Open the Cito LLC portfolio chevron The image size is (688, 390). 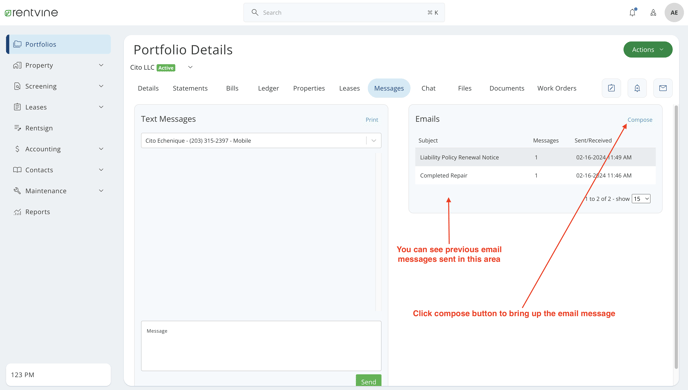click(190, 67)
